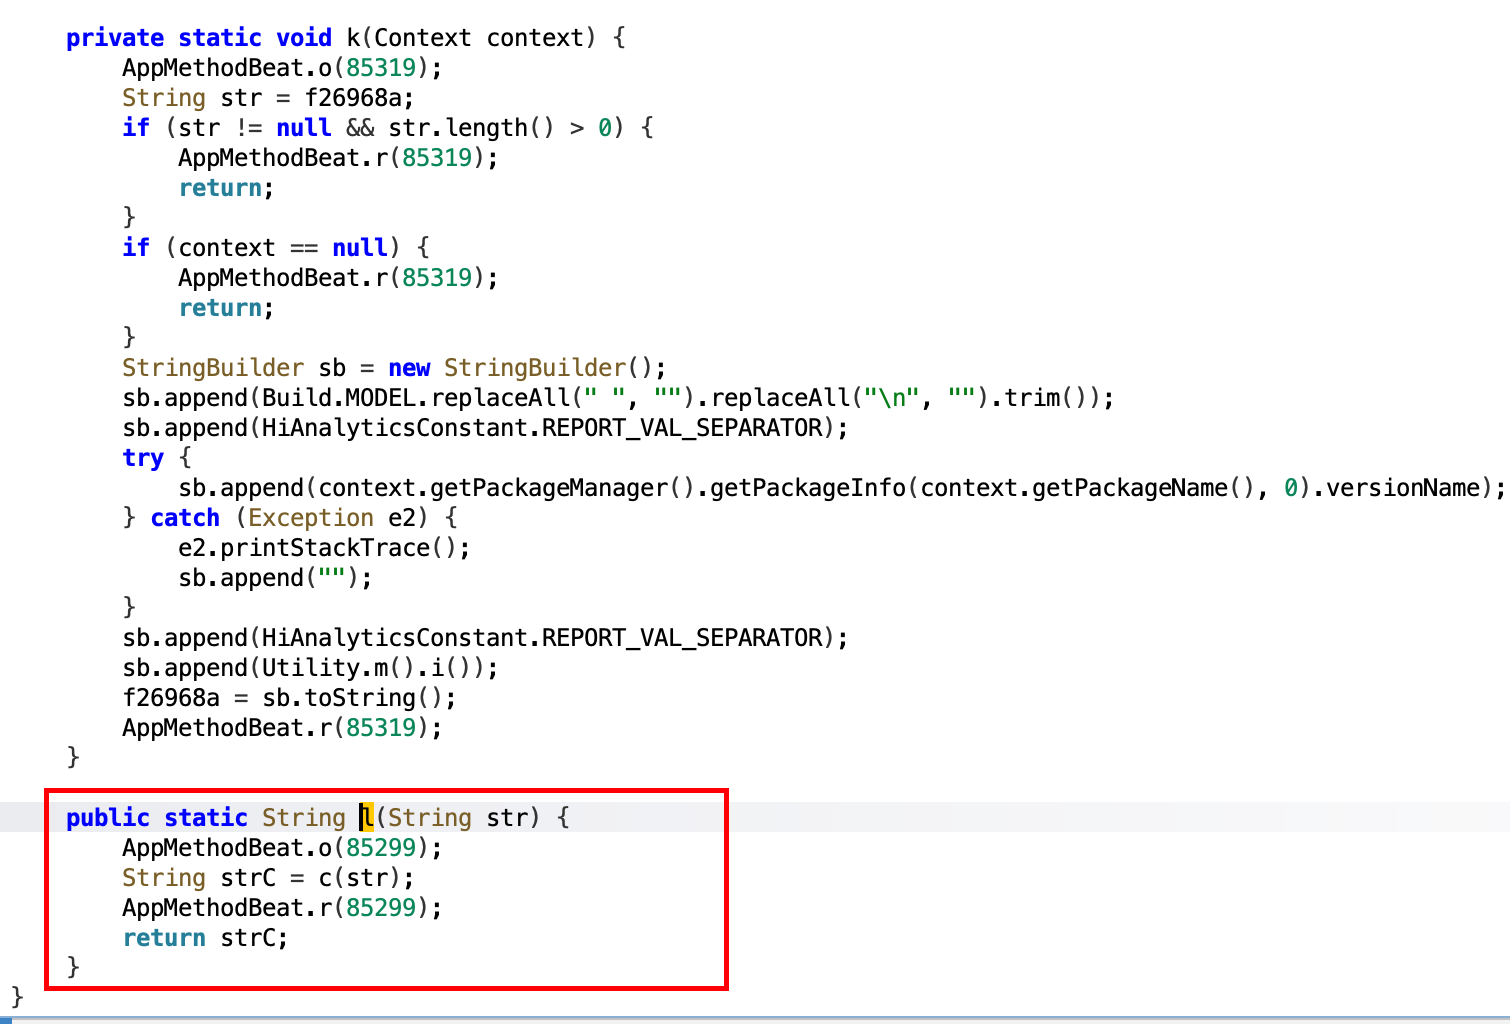The height and width of the screenshot is (1024, 1510).
Task: Click the 'context == null' condition
Action: tap(283, 248)
